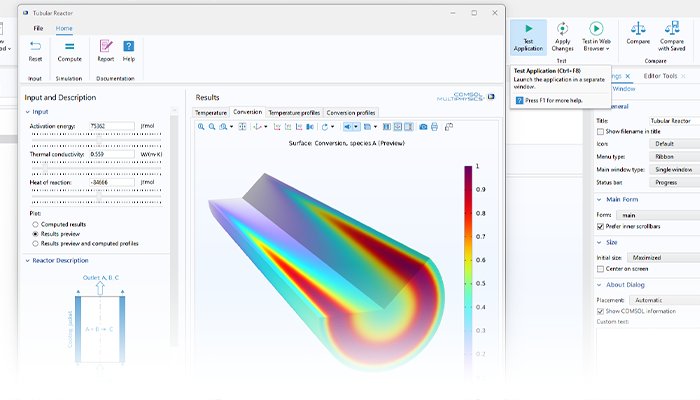Open the Form dropdown showing main
700x400 pixels.
point(658,215)
